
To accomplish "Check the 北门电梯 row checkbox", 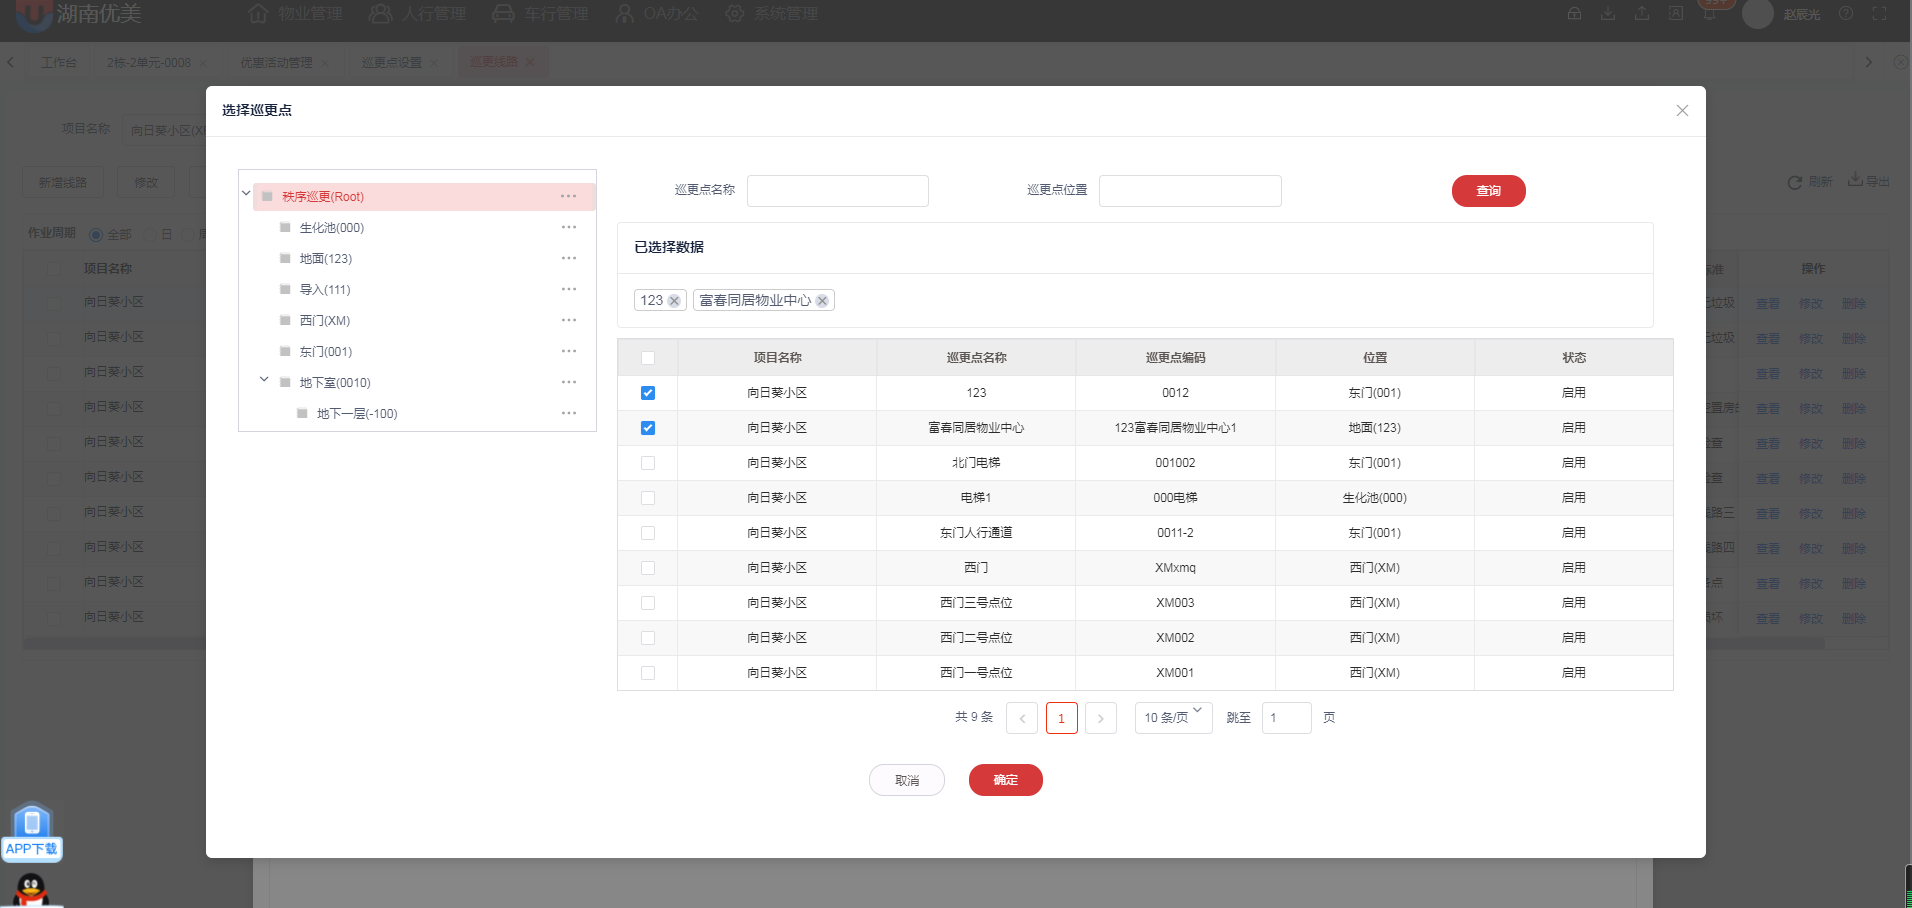I will point(648,463).
